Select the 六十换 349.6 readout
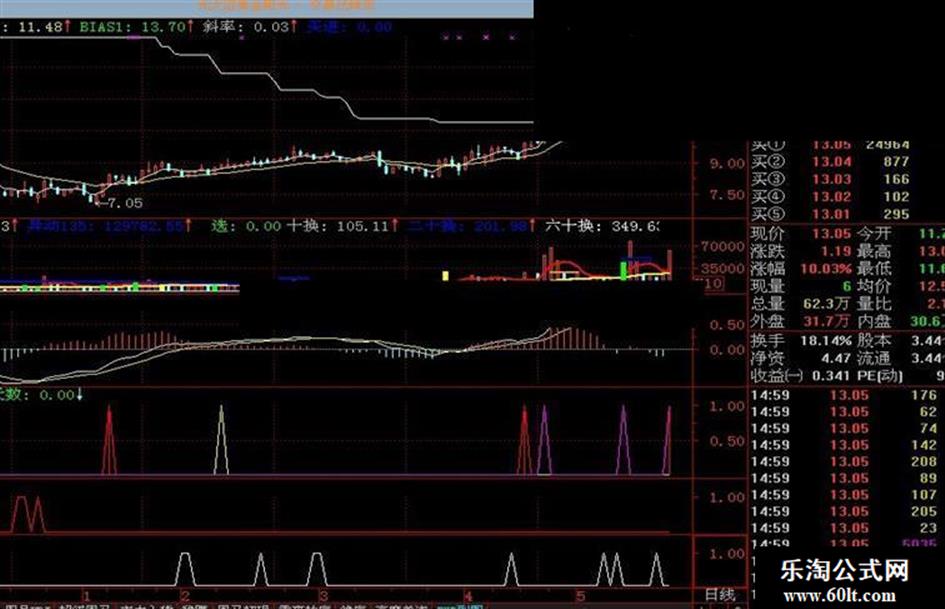The image size is (945, 609). [601, 226]
